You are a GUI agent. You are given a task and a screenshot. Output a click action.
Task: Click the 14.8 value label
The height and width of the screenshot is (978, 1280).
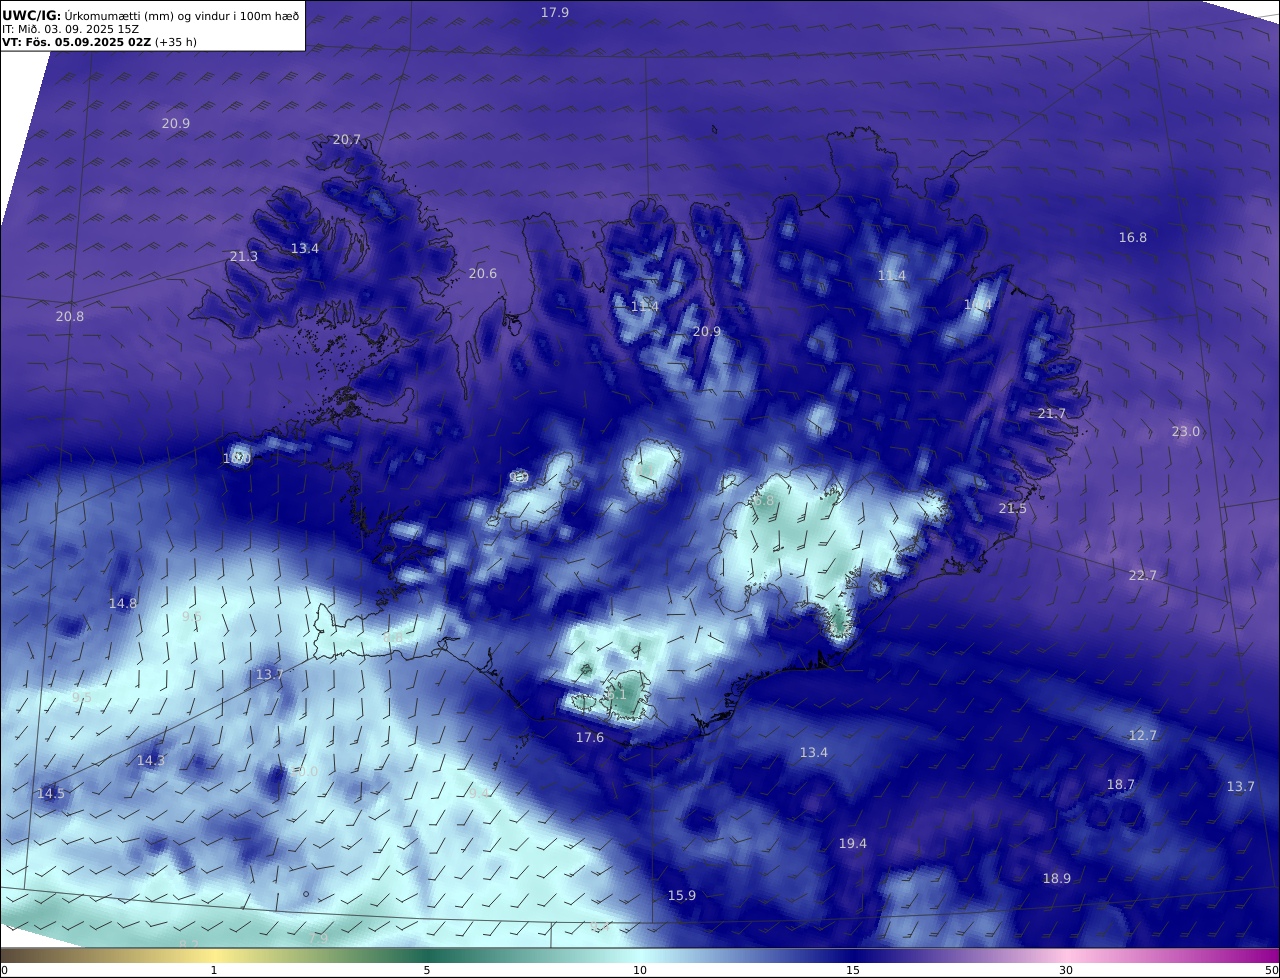tap(123, 604)
